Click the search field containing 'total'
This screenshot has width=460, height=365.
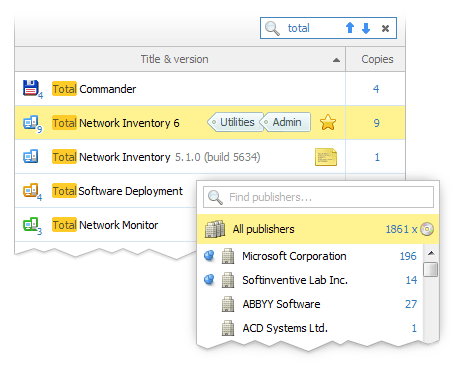tap(328, 28)
